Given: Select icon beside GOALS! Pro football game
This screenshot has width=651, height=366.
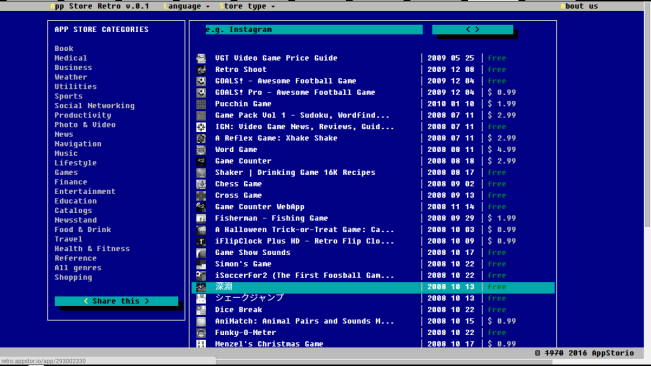Looking at the screenshot, I should pos(201,93).
